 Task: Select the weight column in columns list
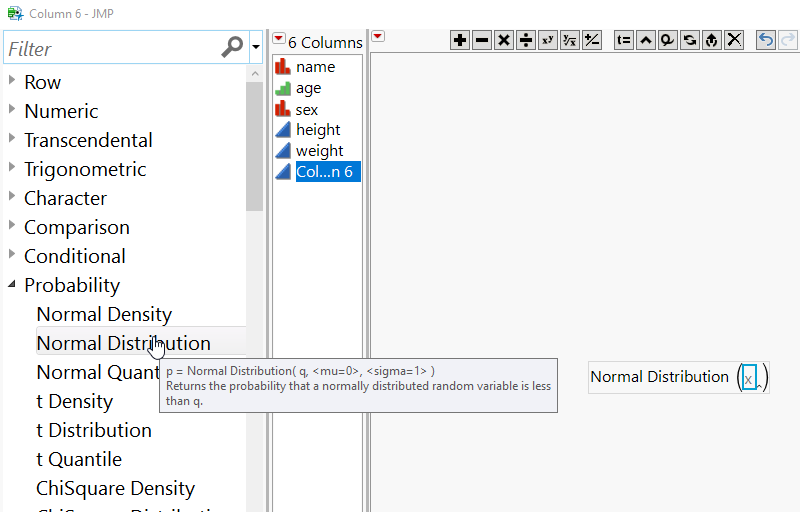pos(319,150)
